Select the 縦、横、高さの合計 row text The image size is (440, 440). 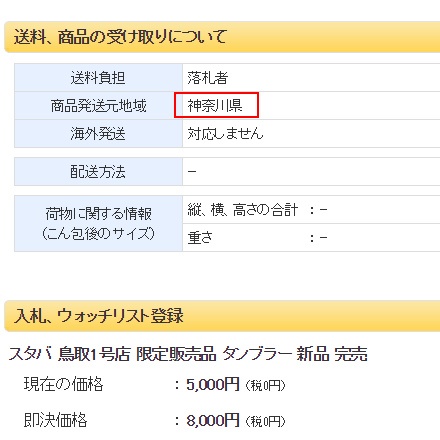257,210
